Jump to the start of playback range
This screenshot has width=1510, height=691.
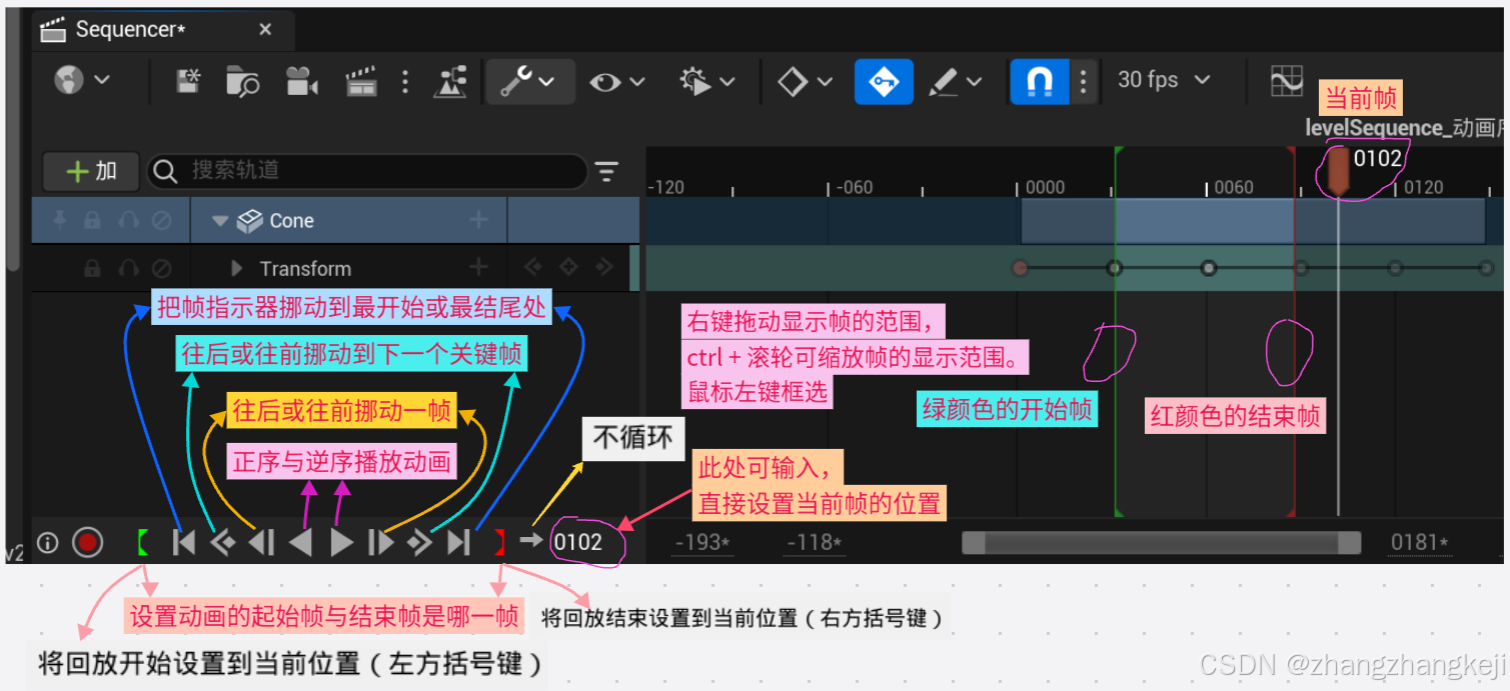click(184, 543)
